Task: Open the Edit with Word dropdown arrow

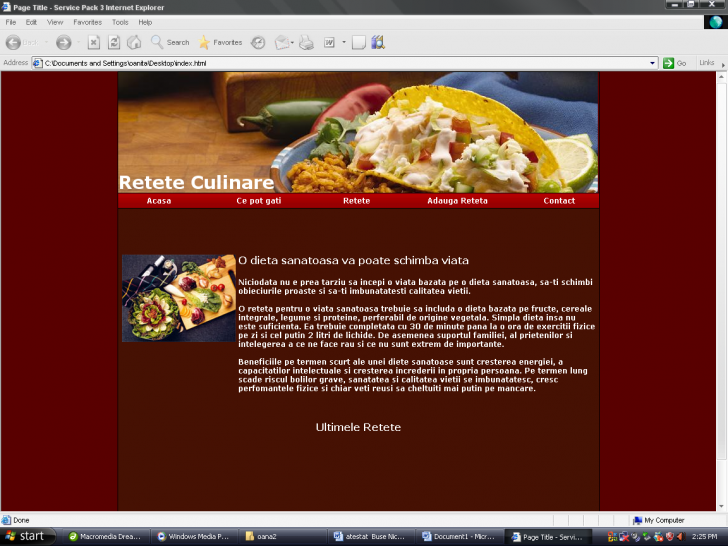Action: coord(343,42)
